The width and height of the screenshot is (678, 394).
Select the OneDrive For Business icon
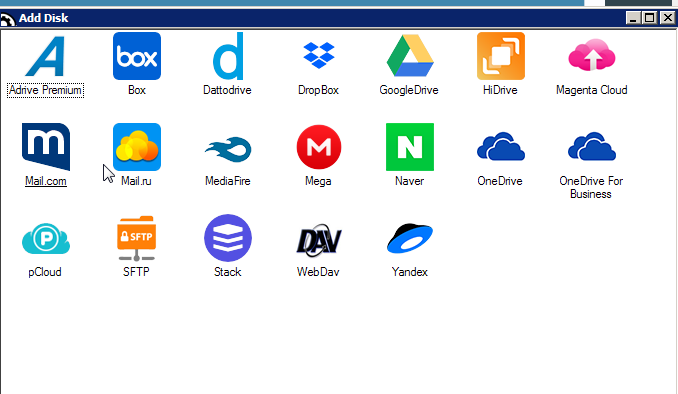click(x=592, y=147)
